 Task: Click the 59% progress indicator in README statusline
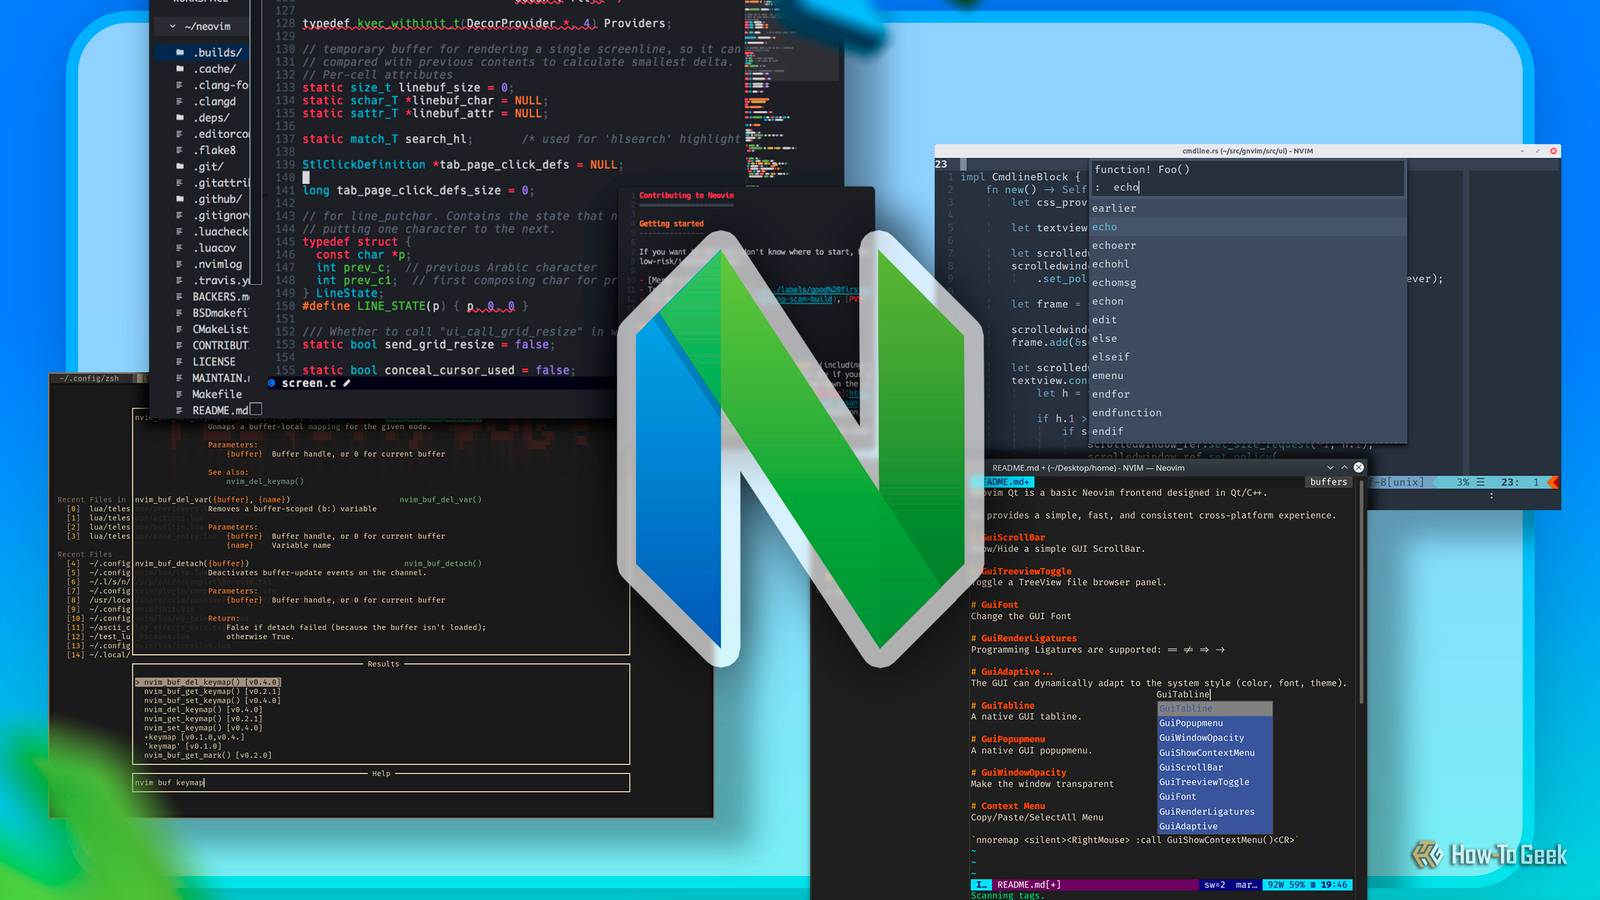[x=1298, y=885]
